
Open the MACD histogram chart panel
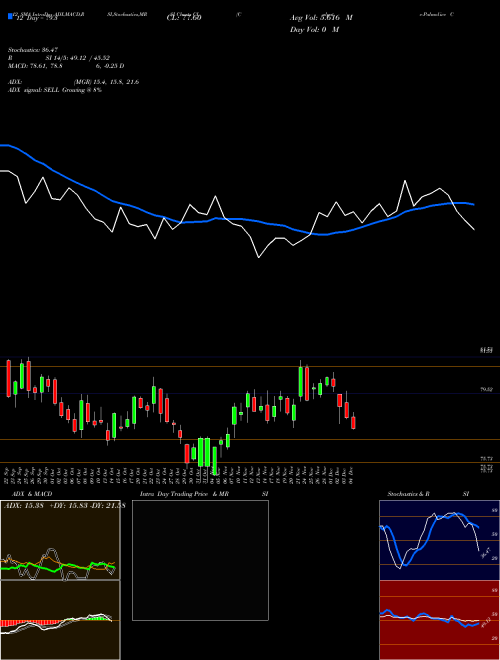[60, 620]
